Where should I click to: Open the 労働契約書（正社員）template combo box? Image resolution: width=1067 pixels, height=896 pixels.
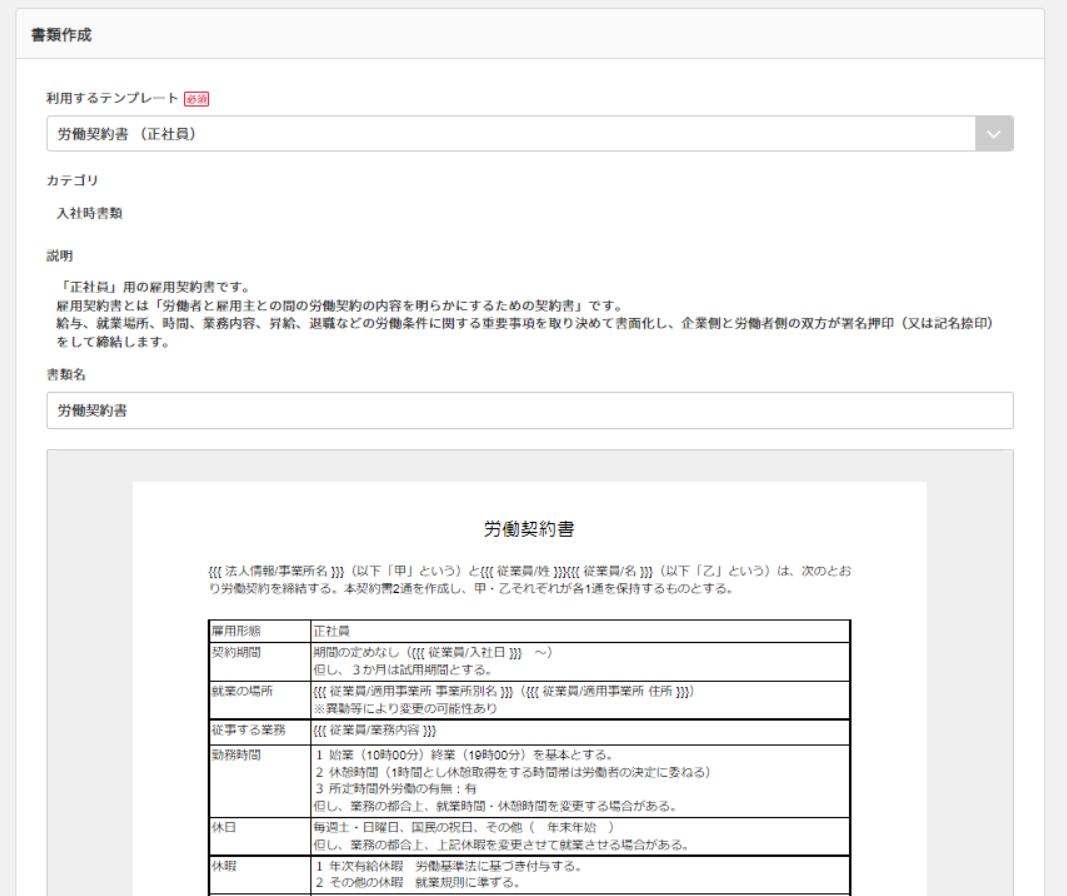click(x=529, y=134)
